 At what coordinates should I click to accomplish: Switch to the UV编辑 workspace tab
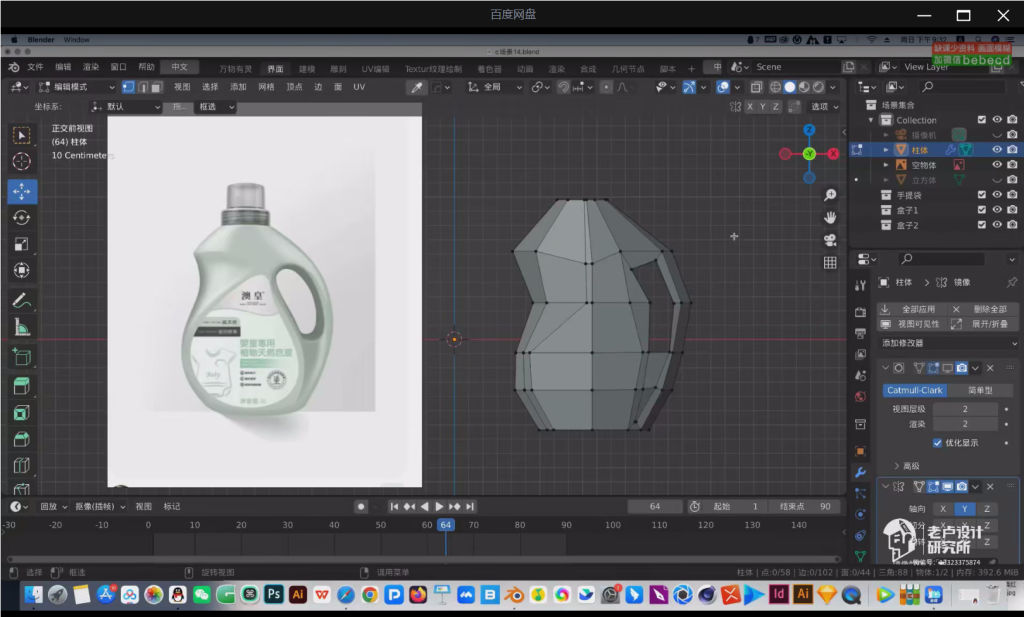375,69
